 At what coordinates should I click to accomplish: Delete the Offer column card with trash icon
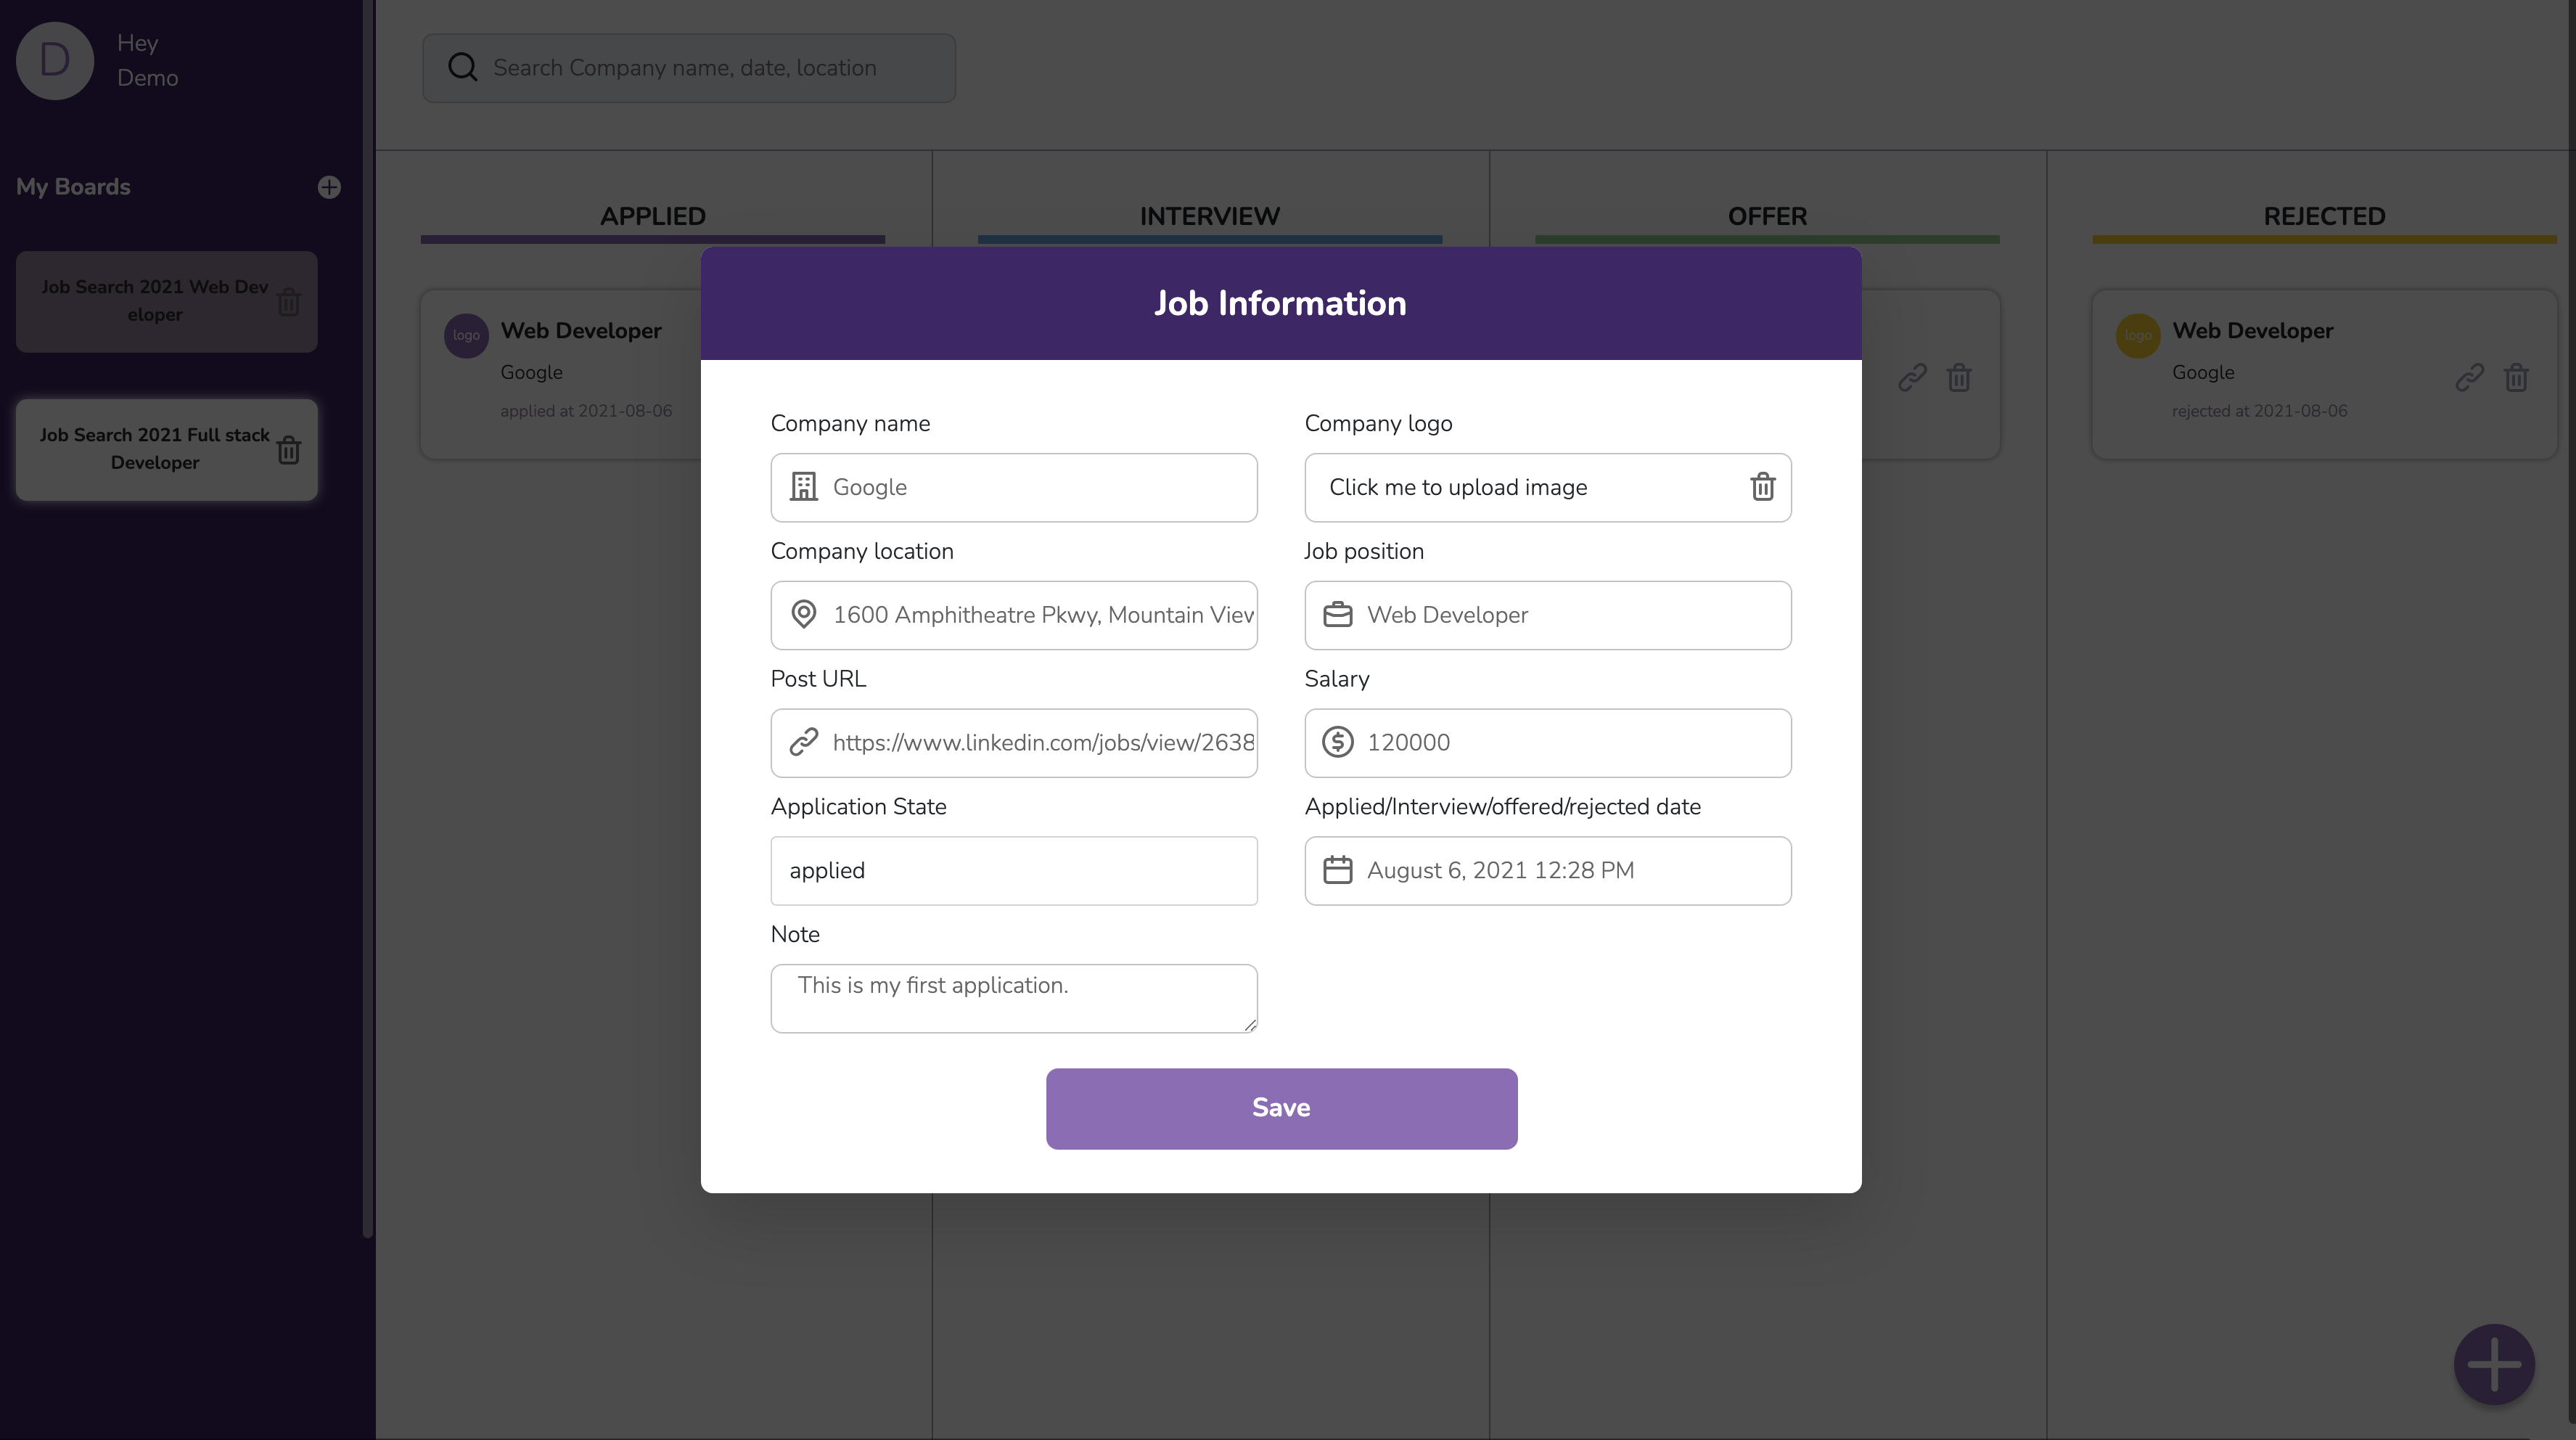[1958, 377]
